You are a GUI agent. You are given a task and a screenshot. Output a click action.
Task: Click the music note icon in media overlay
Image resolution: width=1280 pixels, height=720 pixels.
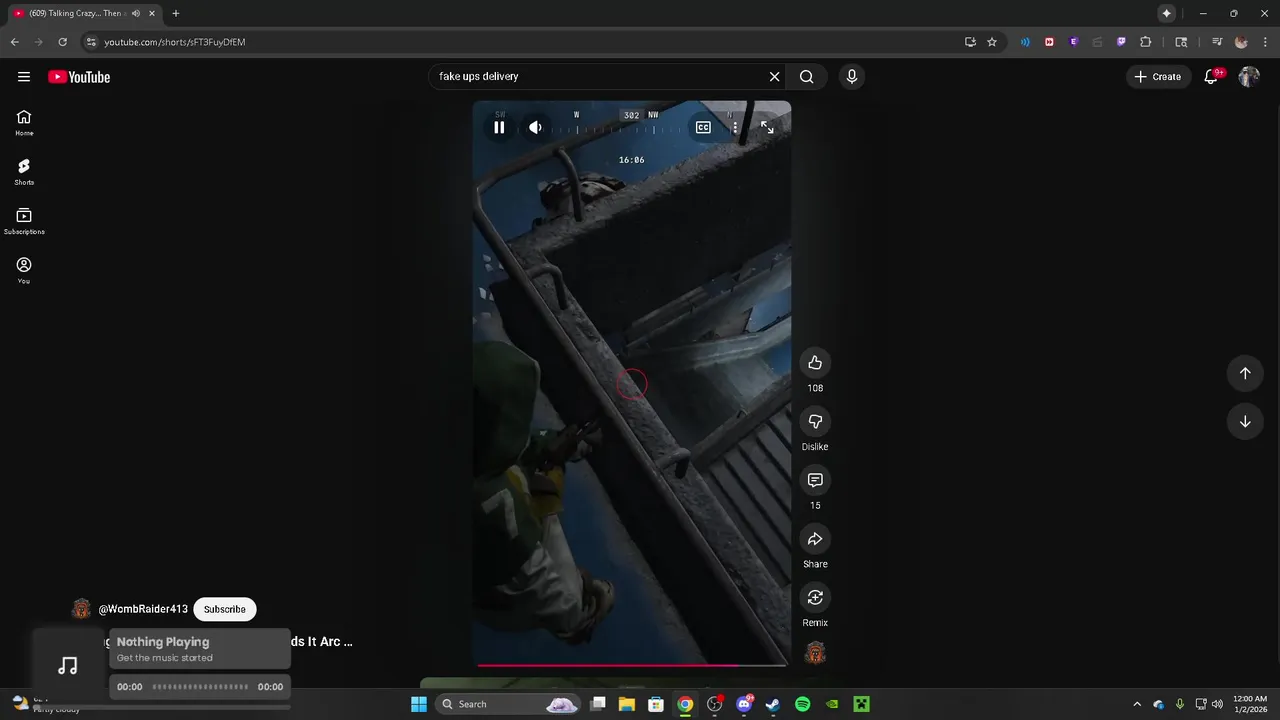click(68, 666)
